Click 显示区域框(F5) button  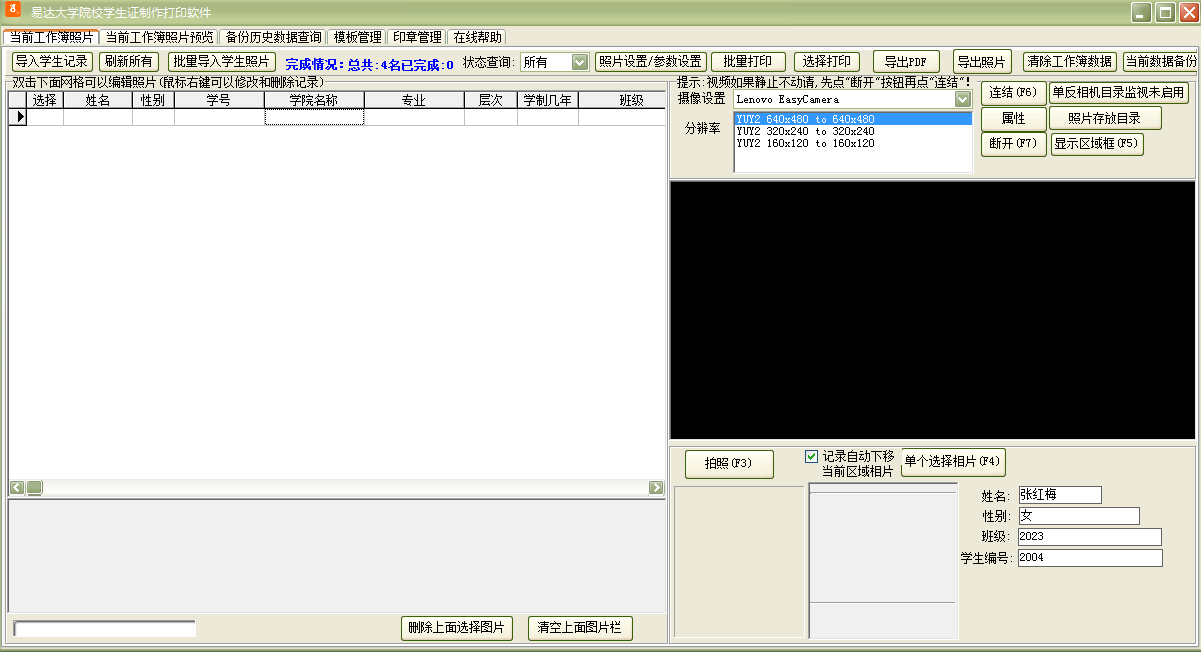coord(1096,143)
